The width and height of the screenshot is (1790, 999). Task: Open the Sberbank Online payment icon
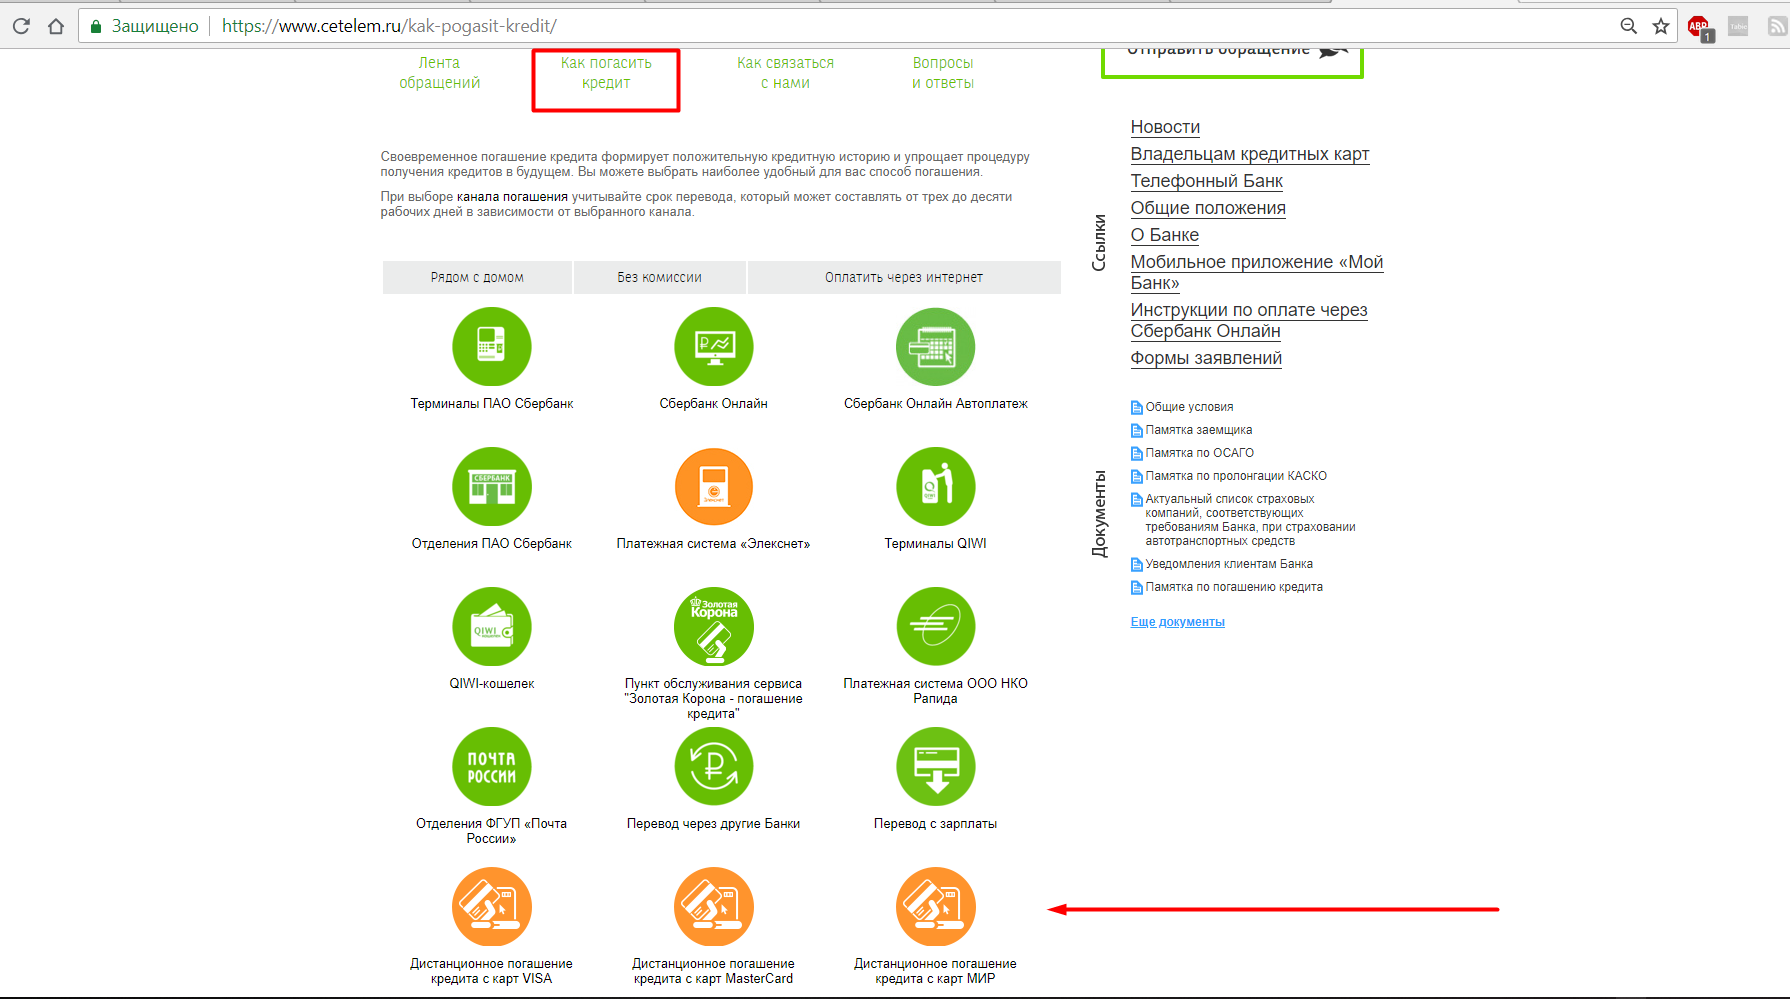pos(713,347)
